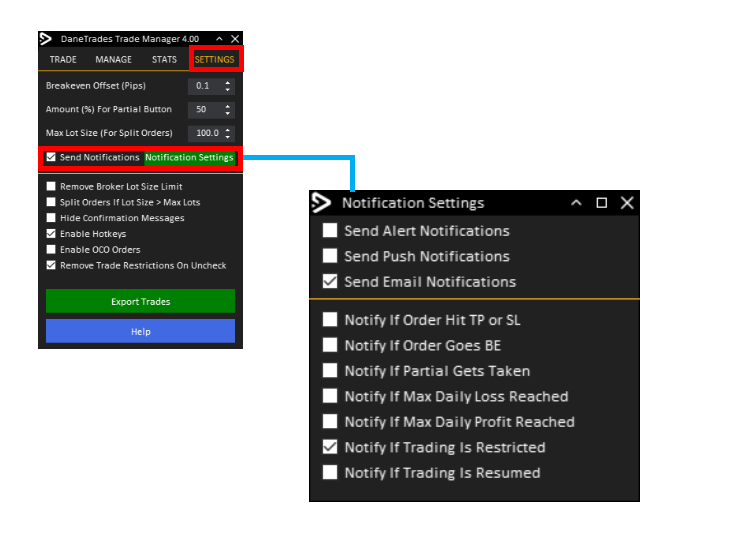
Task: Decrease Amount For Partial Button value
Action: click(x=228, y=113)
